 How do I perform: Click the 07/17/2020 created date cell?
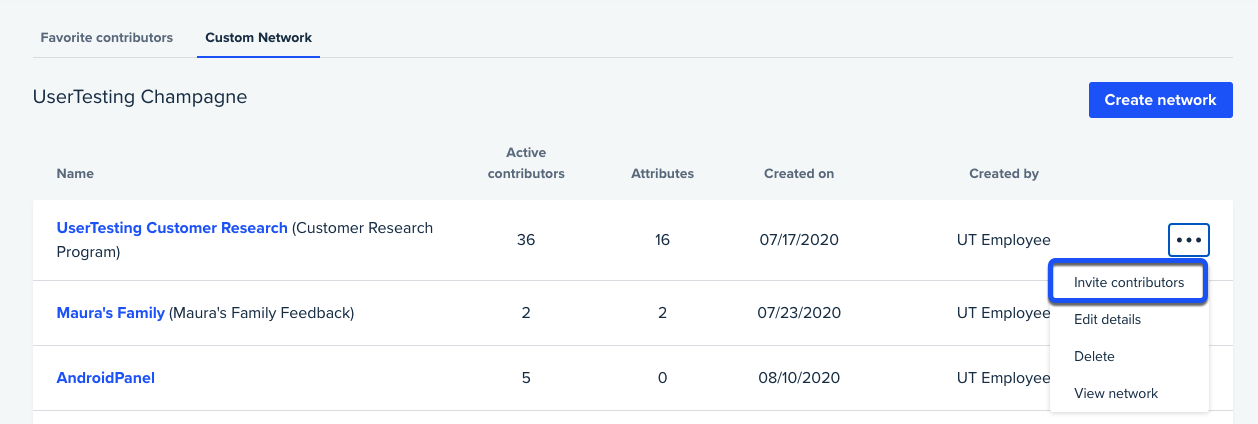(799, 240)
